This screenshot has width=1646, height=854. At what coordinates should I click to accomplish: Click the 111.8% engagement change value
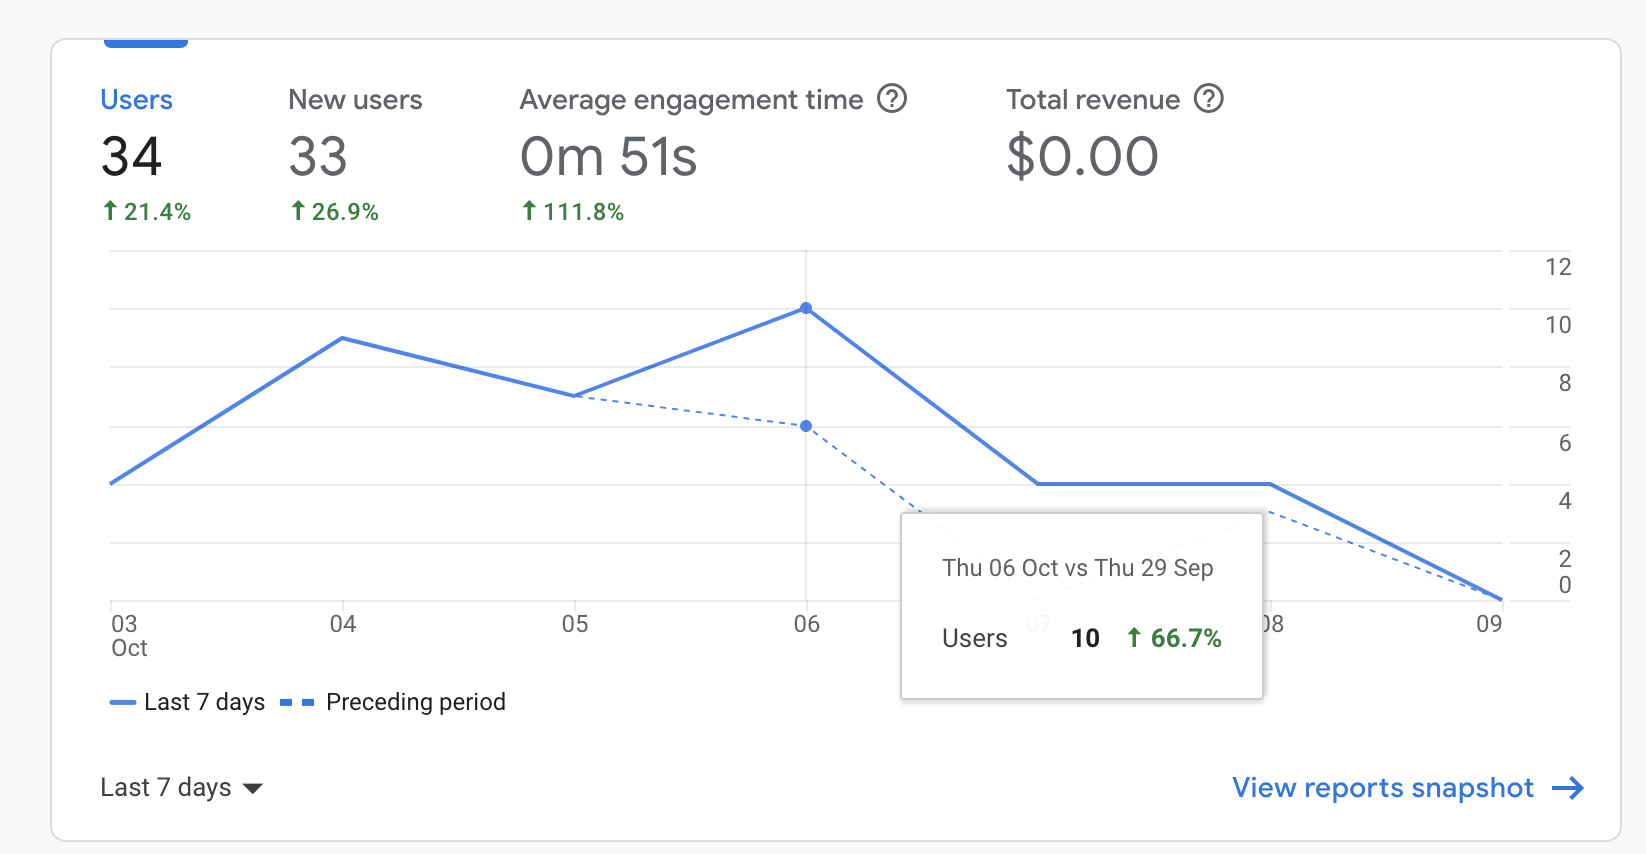point(573,212)
